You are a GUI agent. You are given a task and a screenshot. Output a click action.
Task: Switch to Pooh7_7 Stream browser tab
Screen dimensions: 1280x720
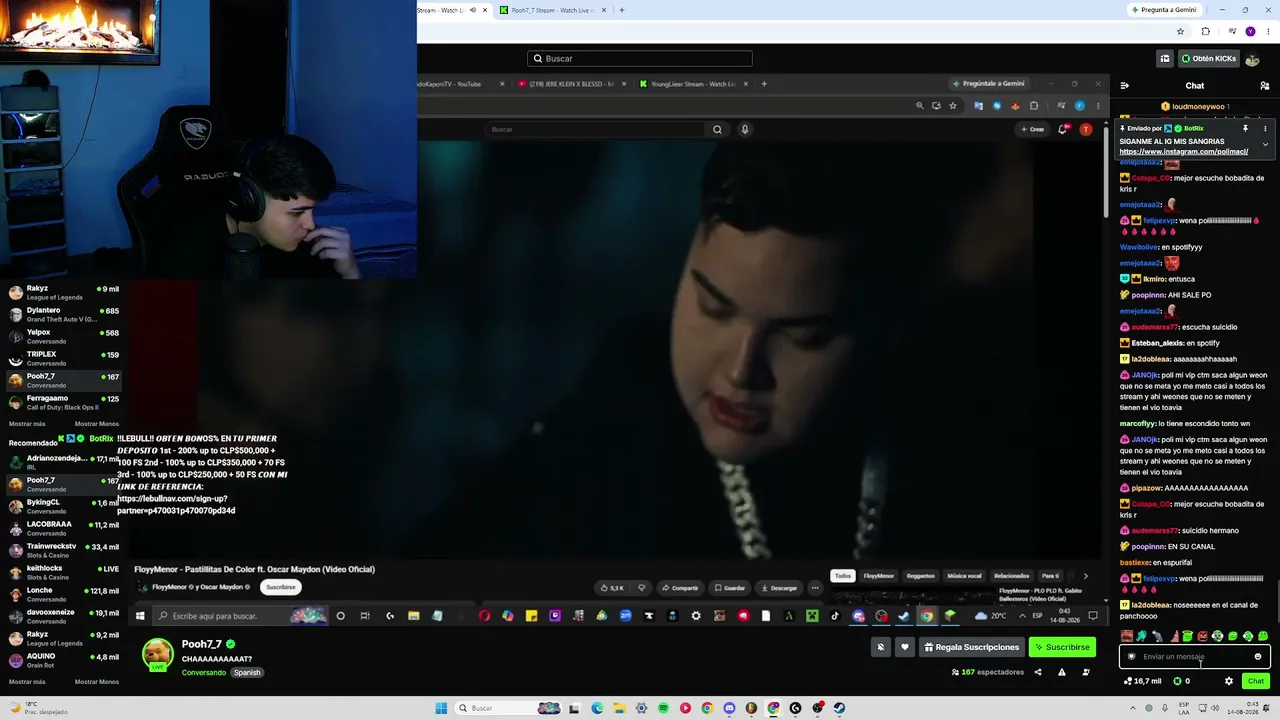tap(553, 10)
